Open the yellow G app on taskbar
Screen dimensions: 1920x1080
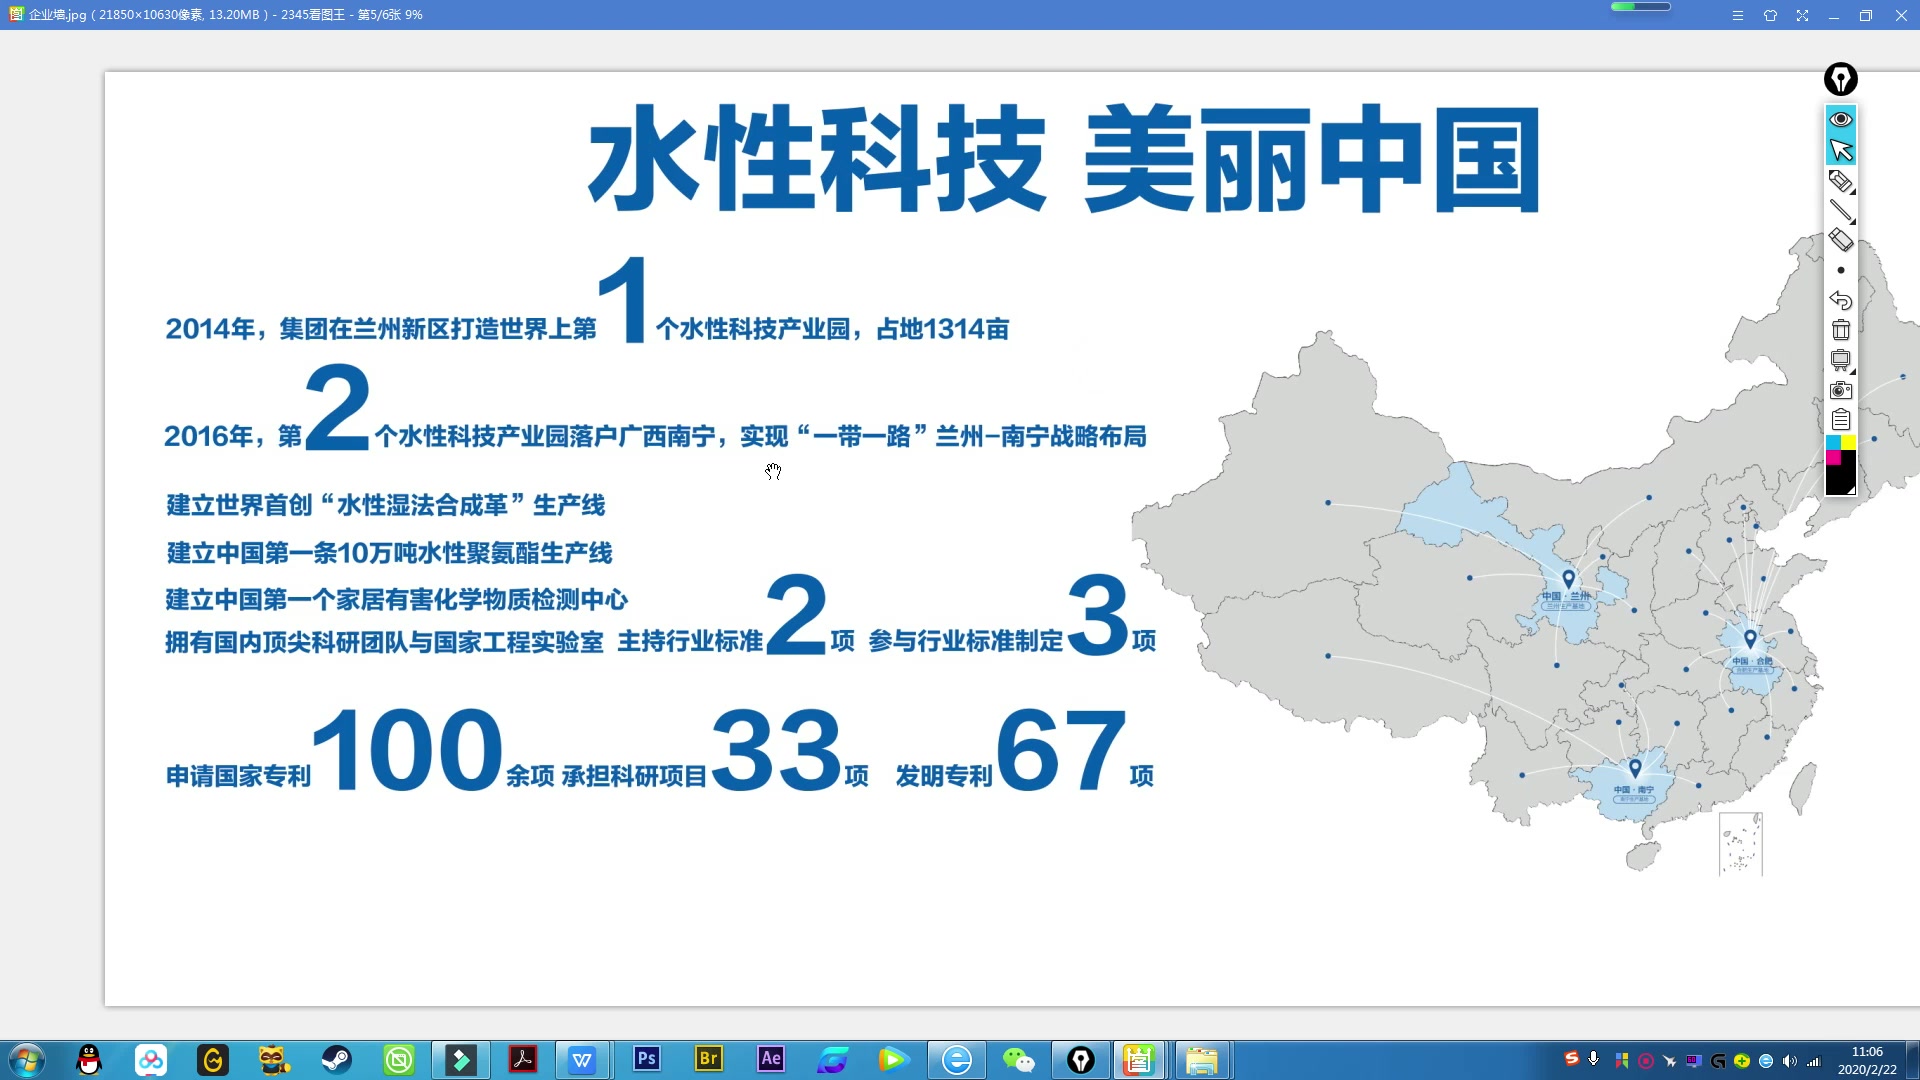tap(213, 1060)
